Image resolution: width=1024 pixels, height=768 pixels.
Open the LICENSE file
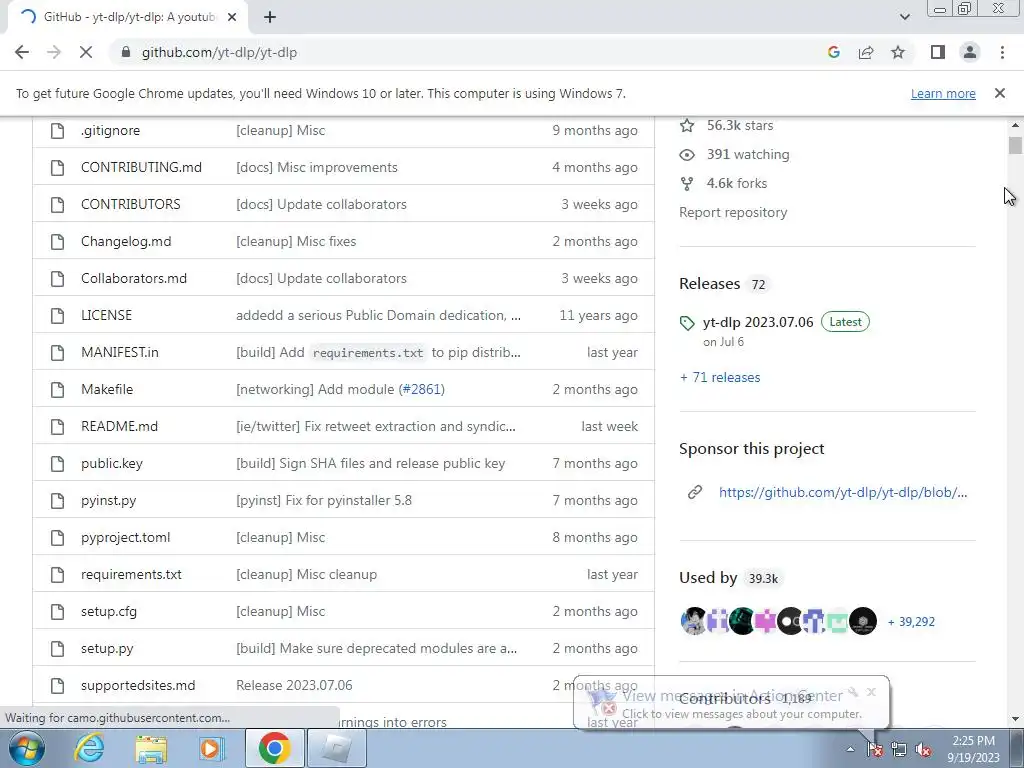[x=106, y=315]
